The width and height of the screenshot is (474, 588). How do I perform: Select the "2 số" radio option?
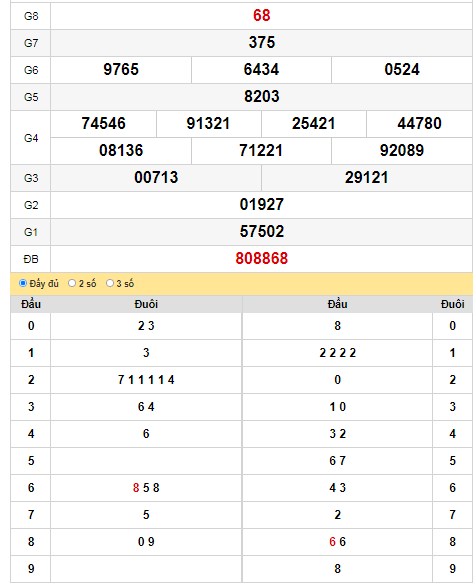pyautogui.click(x=72, y=283)
